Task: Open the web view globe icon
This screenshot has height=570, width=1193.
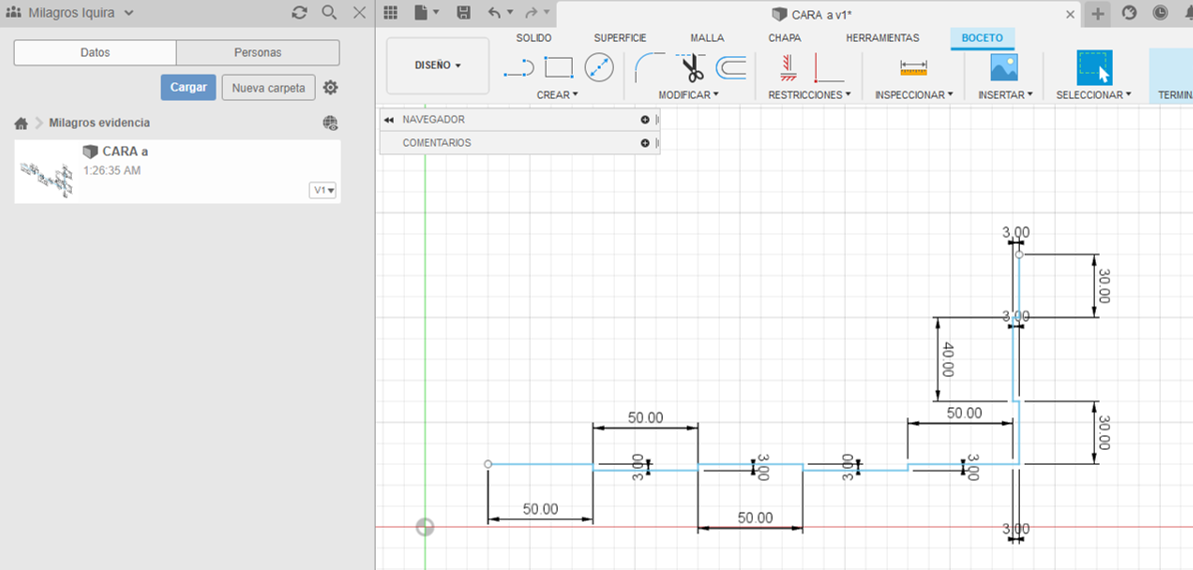Action: pos(330,123)
